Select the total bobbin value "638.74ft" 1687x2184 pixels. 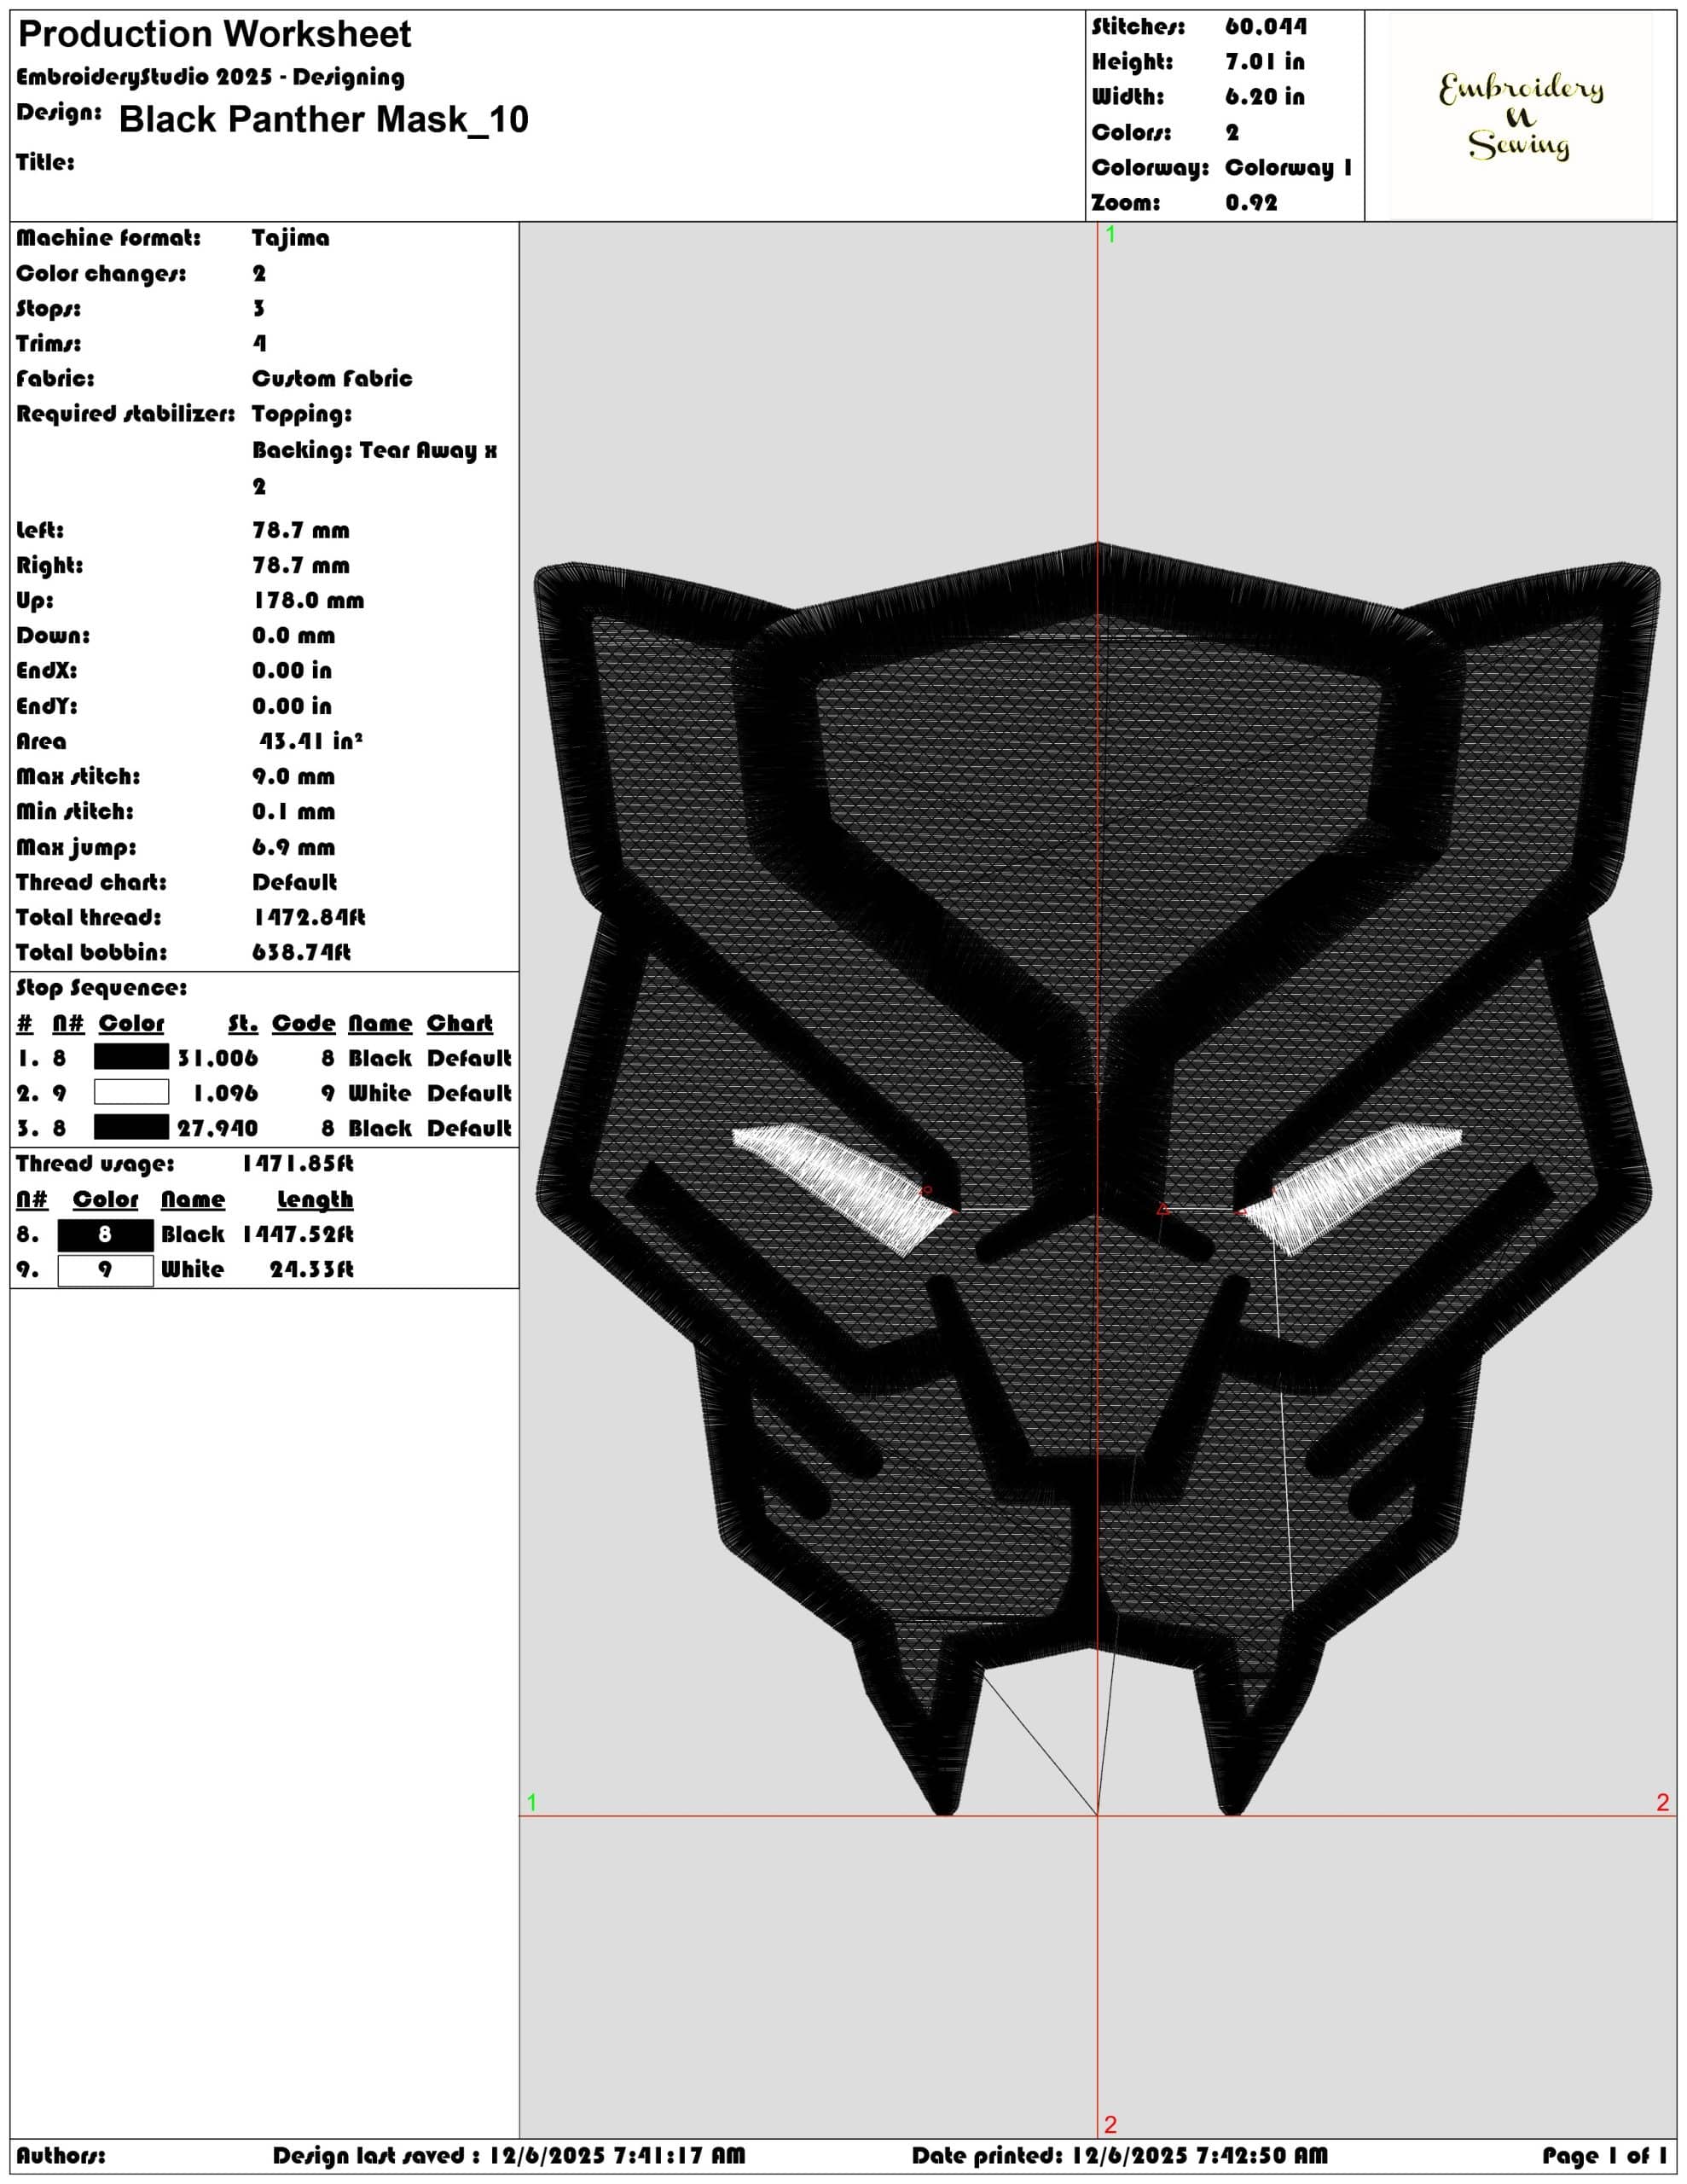(x=301, y=952)
